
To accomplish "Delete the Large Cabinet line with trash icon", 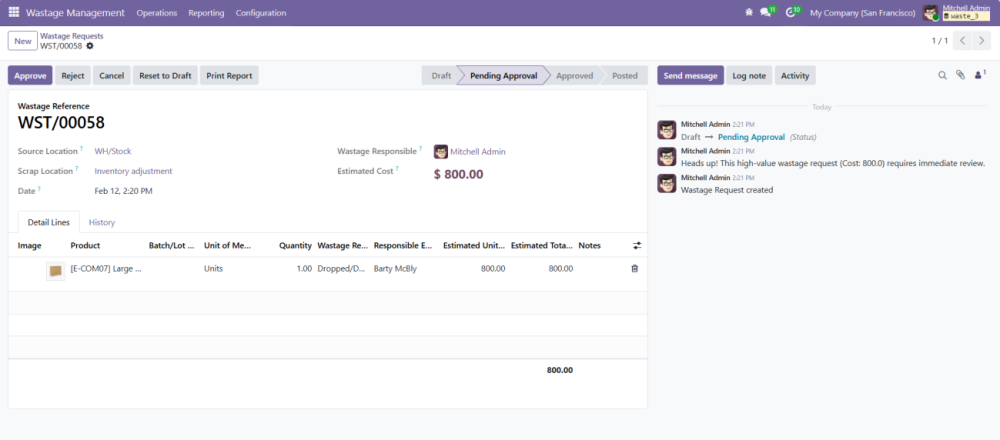I will tap(634, 269).
